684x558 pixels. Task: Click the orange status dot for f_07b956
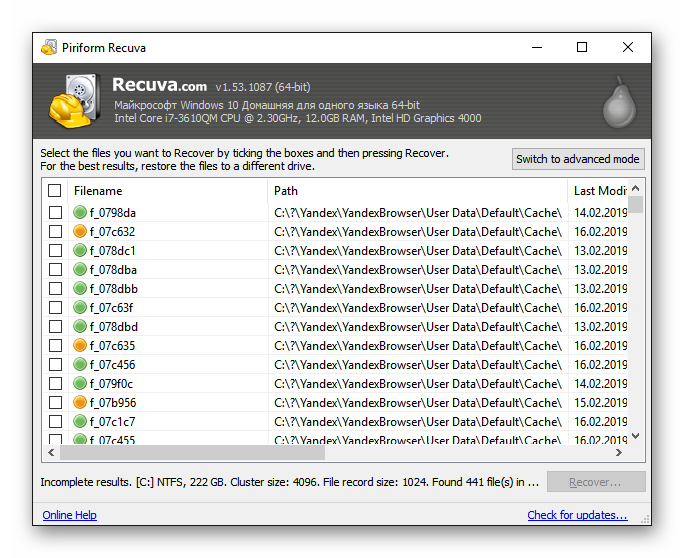[x=80, y=402]
